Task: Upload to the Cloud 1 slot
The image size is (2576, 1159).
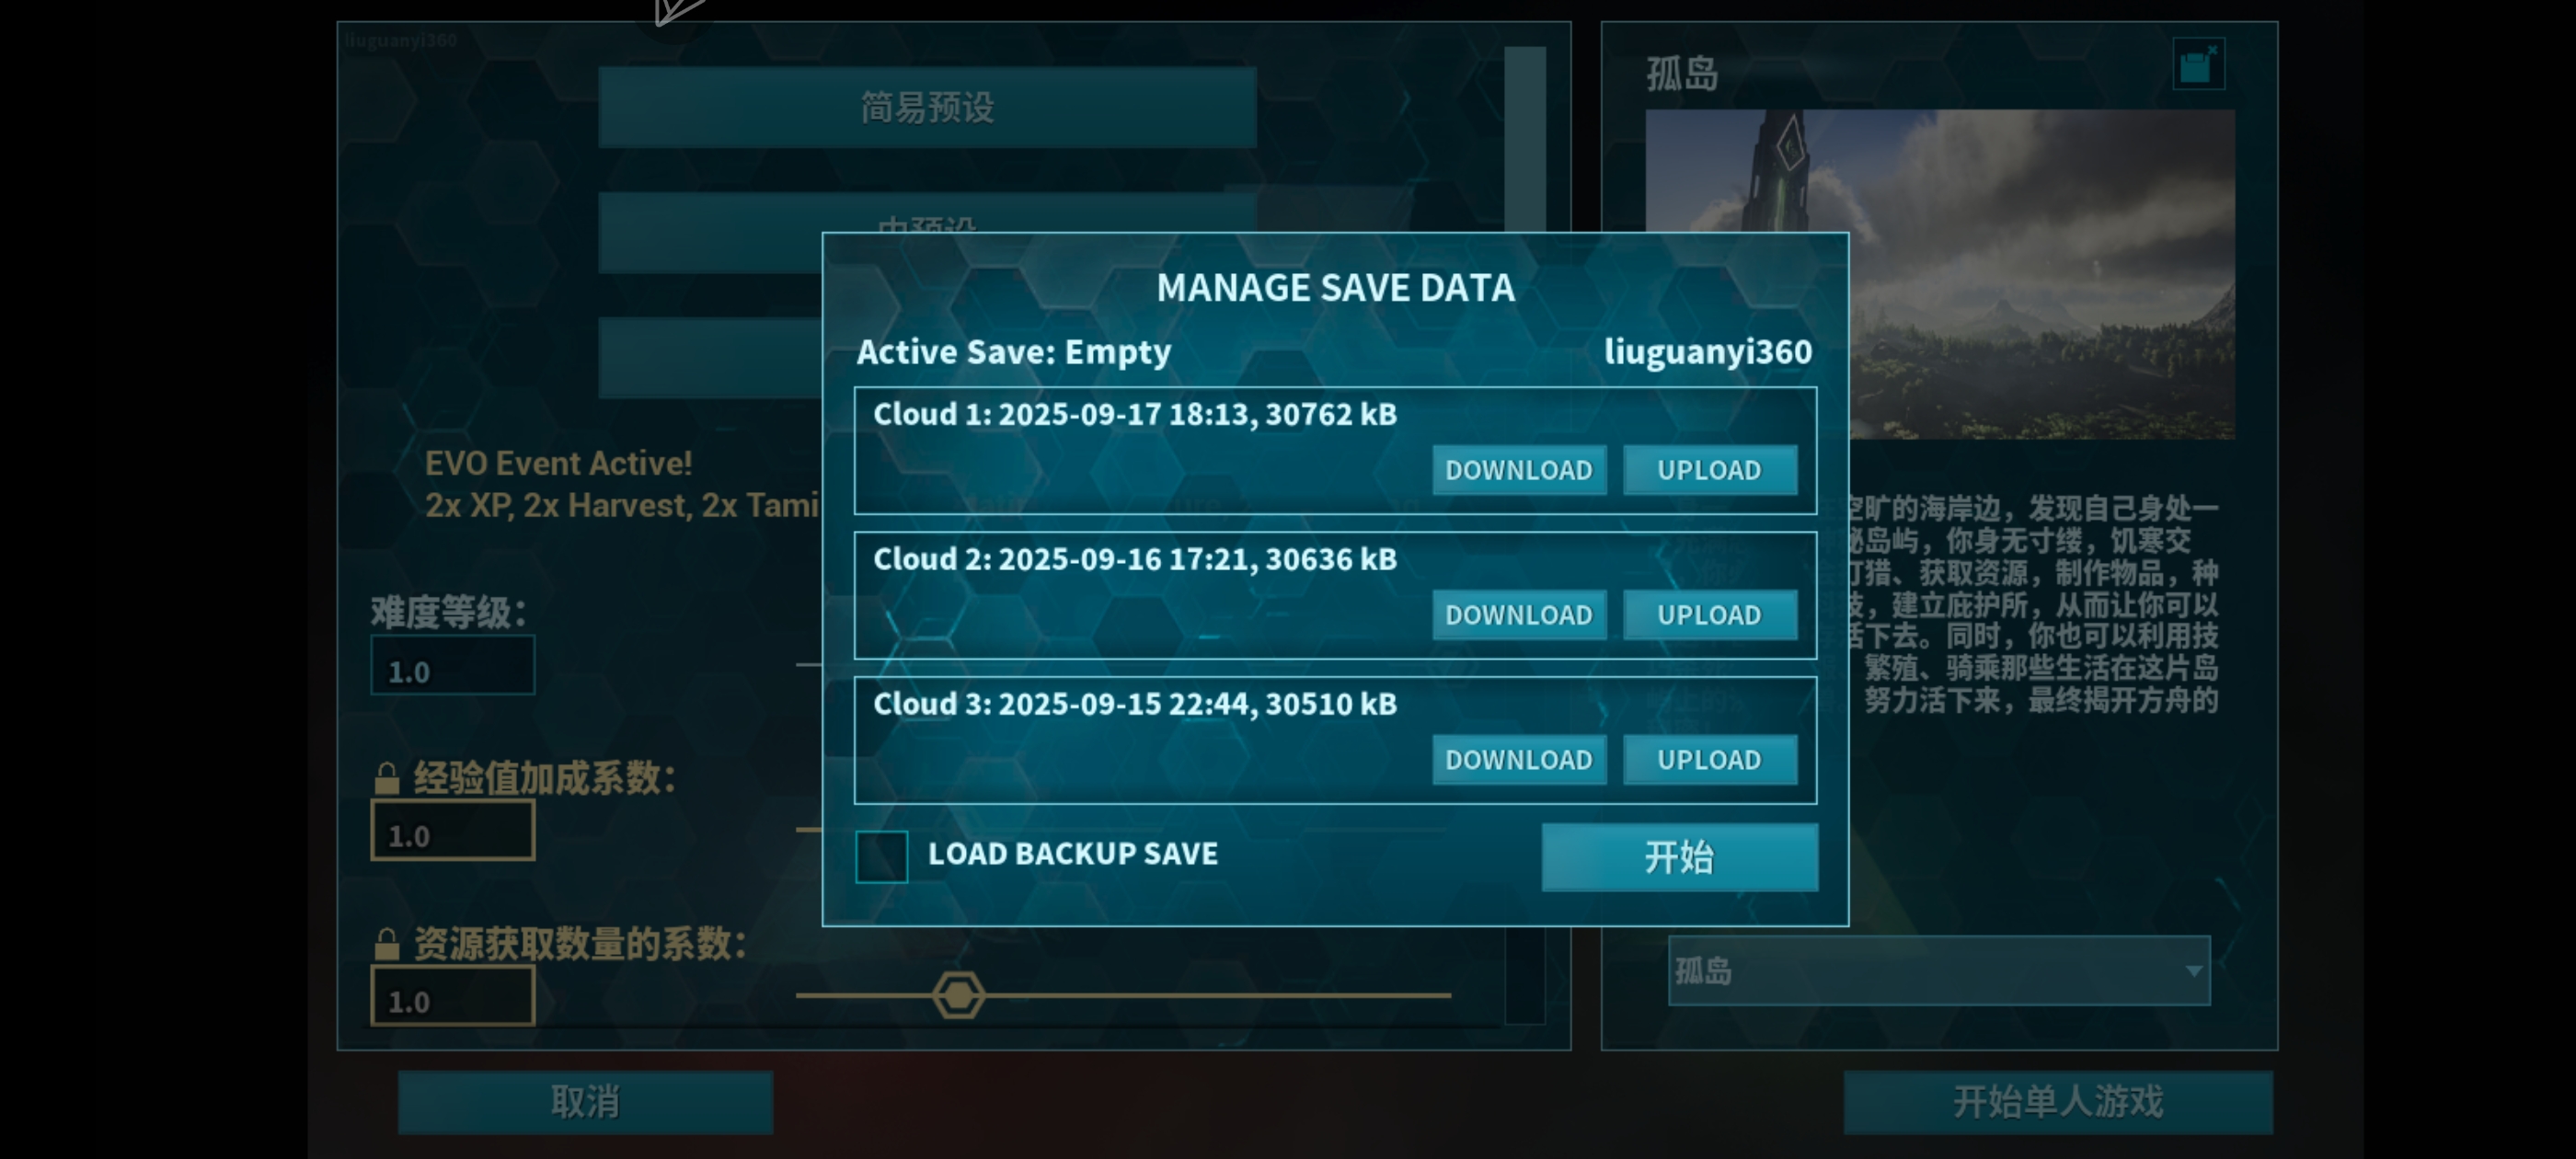Action: (1709, 470)
